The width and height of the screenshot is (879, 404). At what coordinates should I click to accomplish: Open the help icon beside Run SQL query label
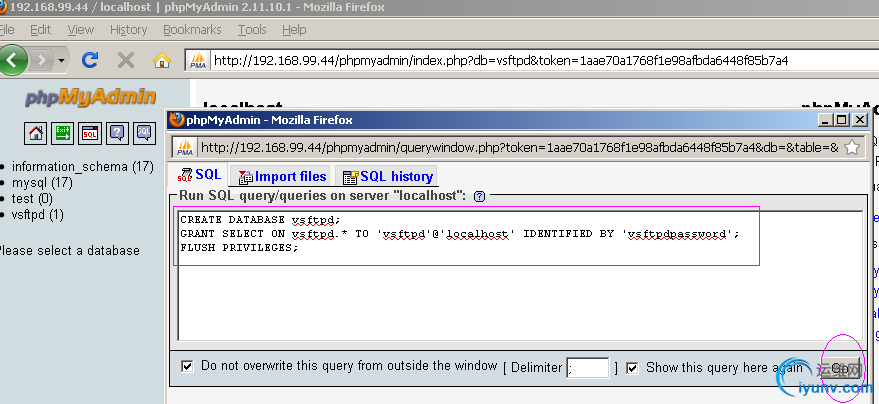click(479, 196)
